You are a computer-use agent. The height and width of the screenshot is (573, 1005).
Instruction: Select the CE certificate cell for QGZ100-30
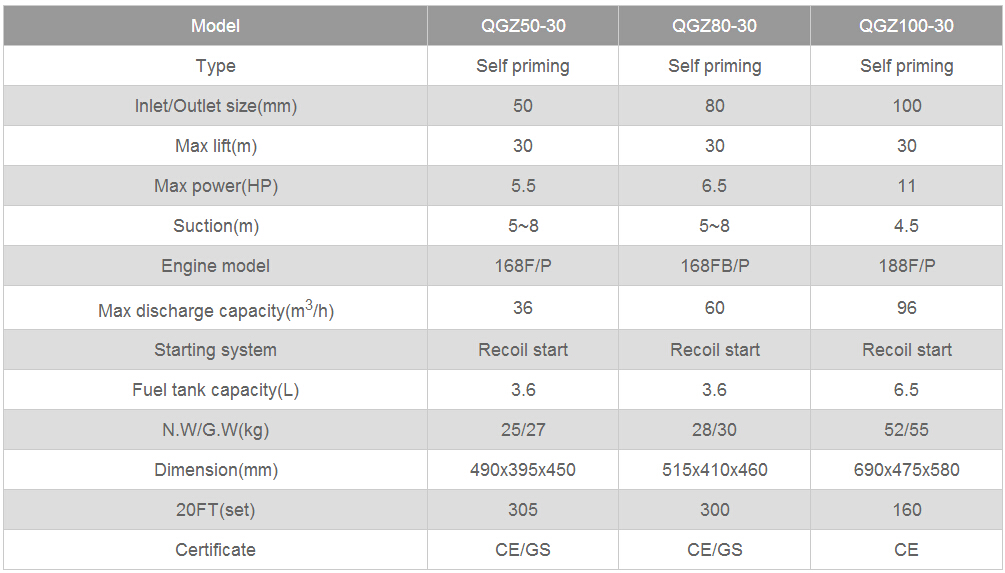[906, 550]
